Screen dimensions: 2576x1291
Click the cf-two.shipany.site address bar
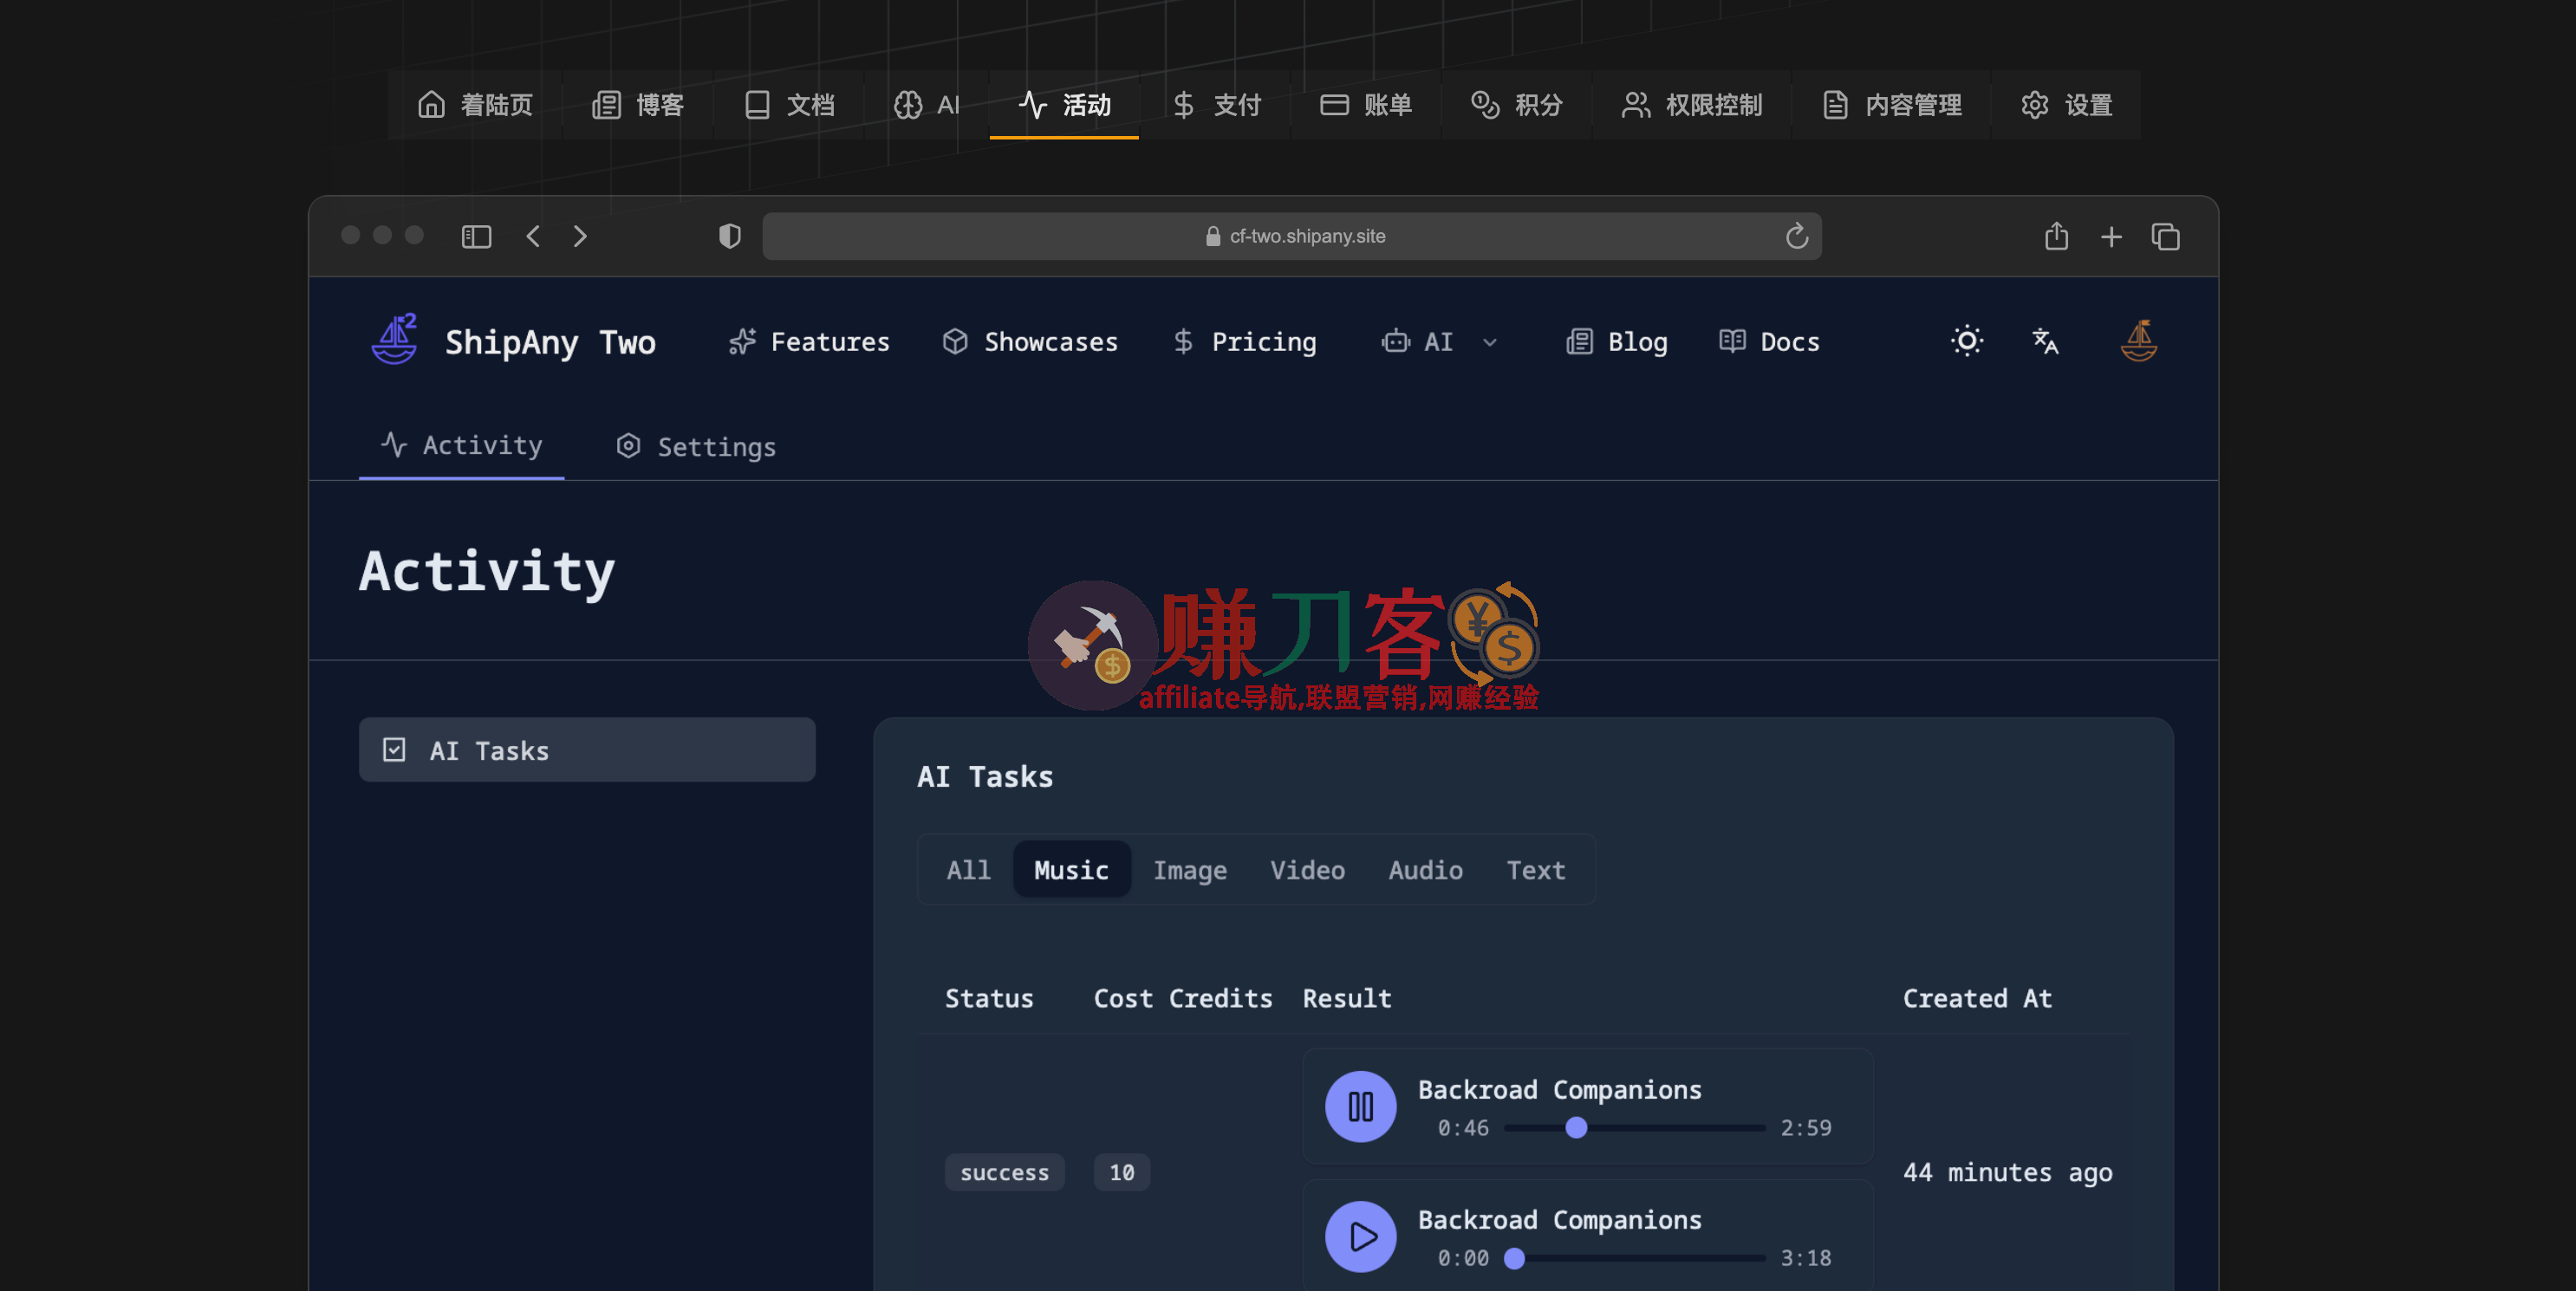[x=1292, y=236]
